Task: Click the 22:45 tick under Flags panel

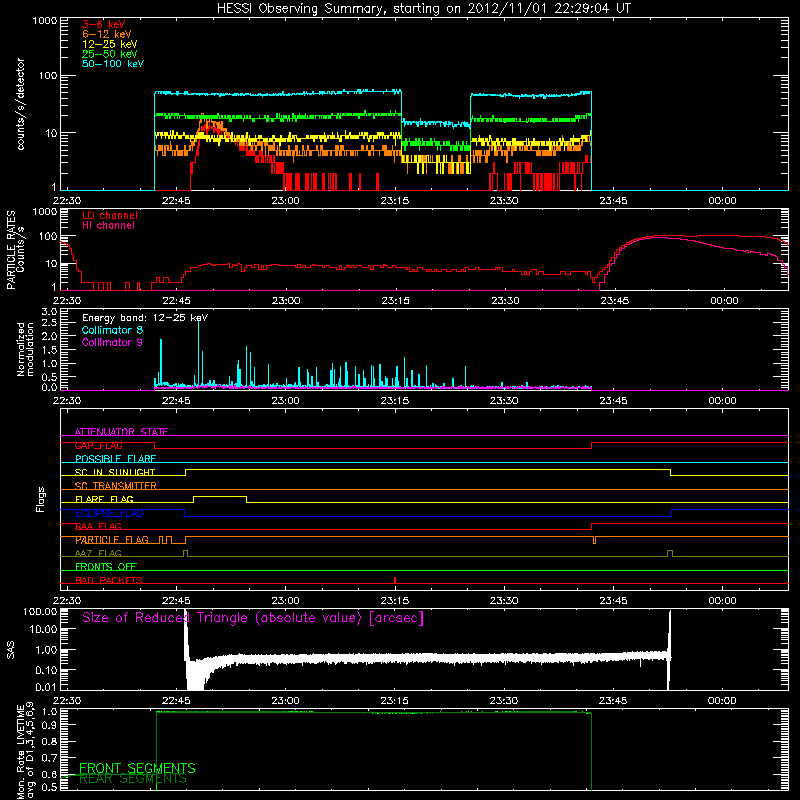Action: [x=177, y=601]
